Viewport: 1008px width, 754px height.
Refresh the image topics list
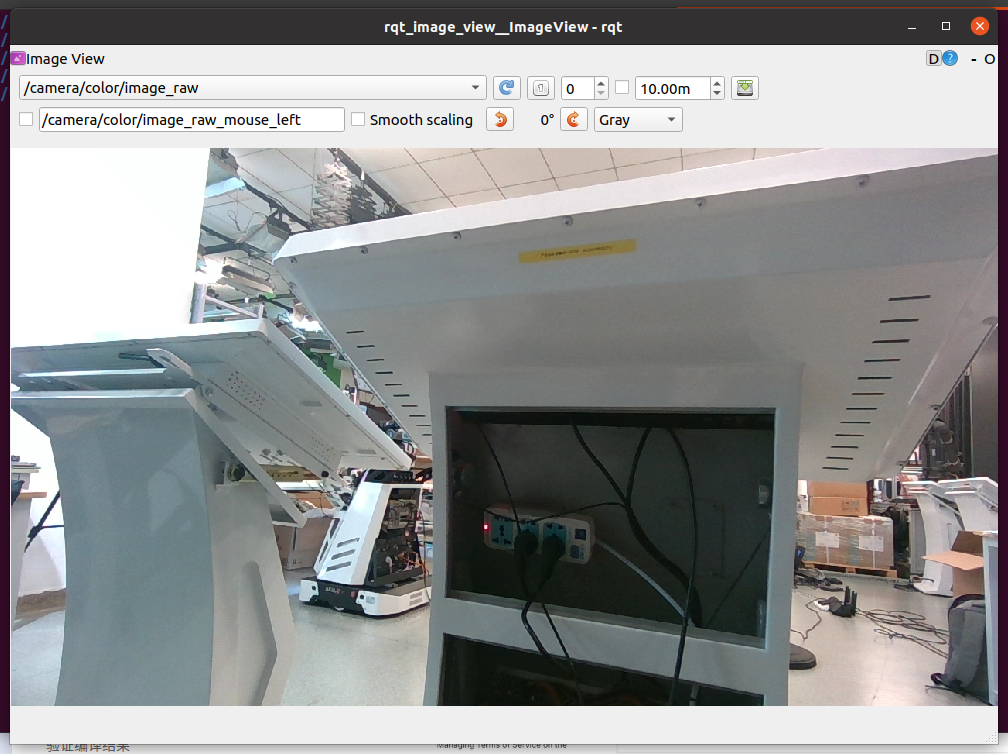tap(507, 88)
